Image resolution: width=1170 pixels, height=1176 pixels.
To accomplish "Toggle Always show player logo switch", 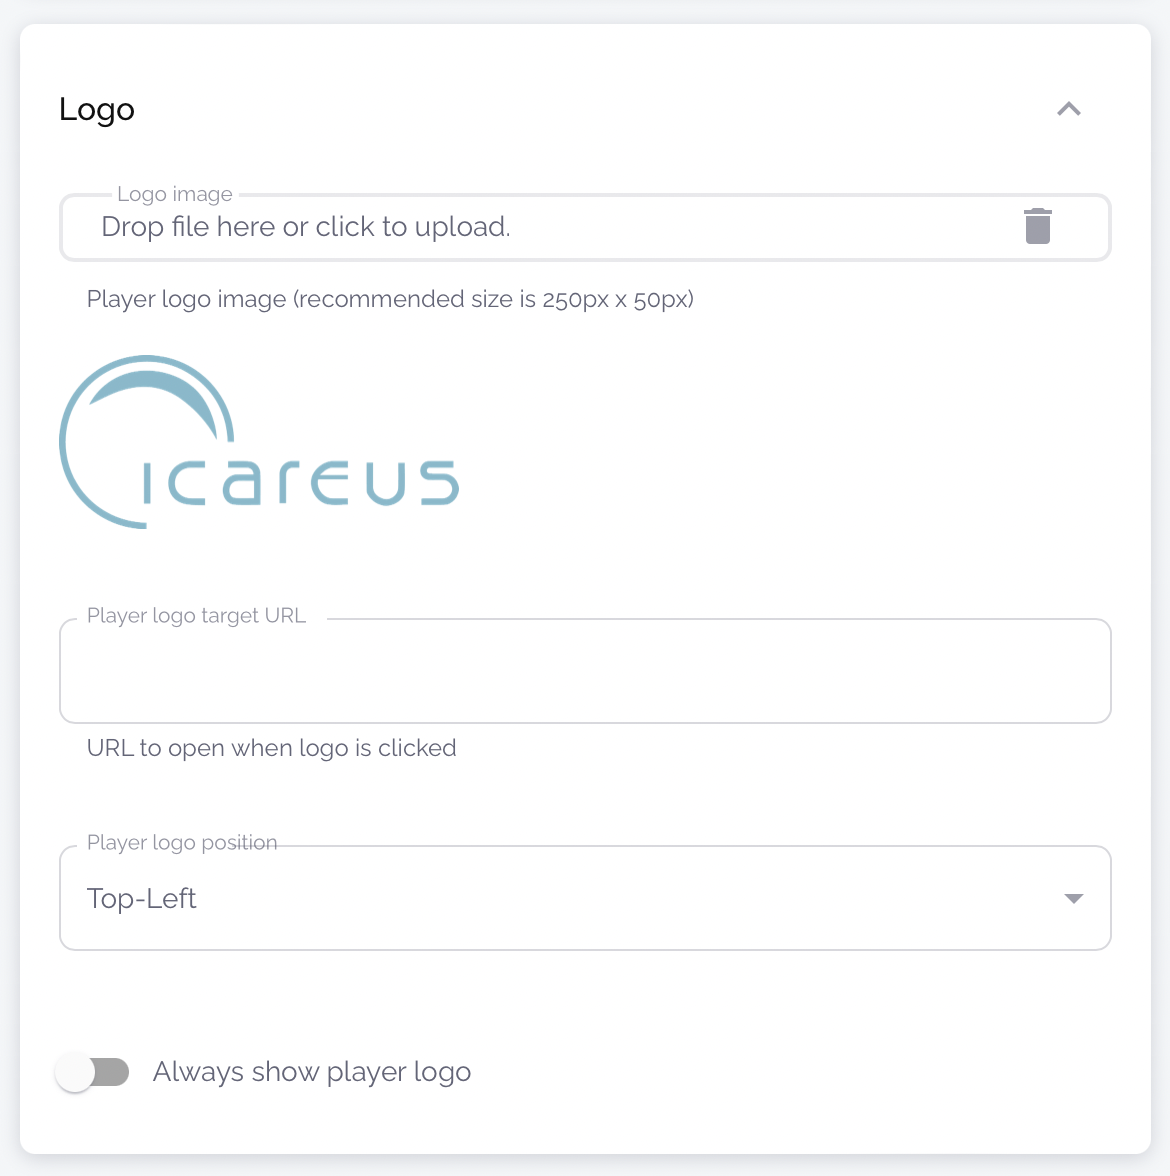I will pos(93,1072).
